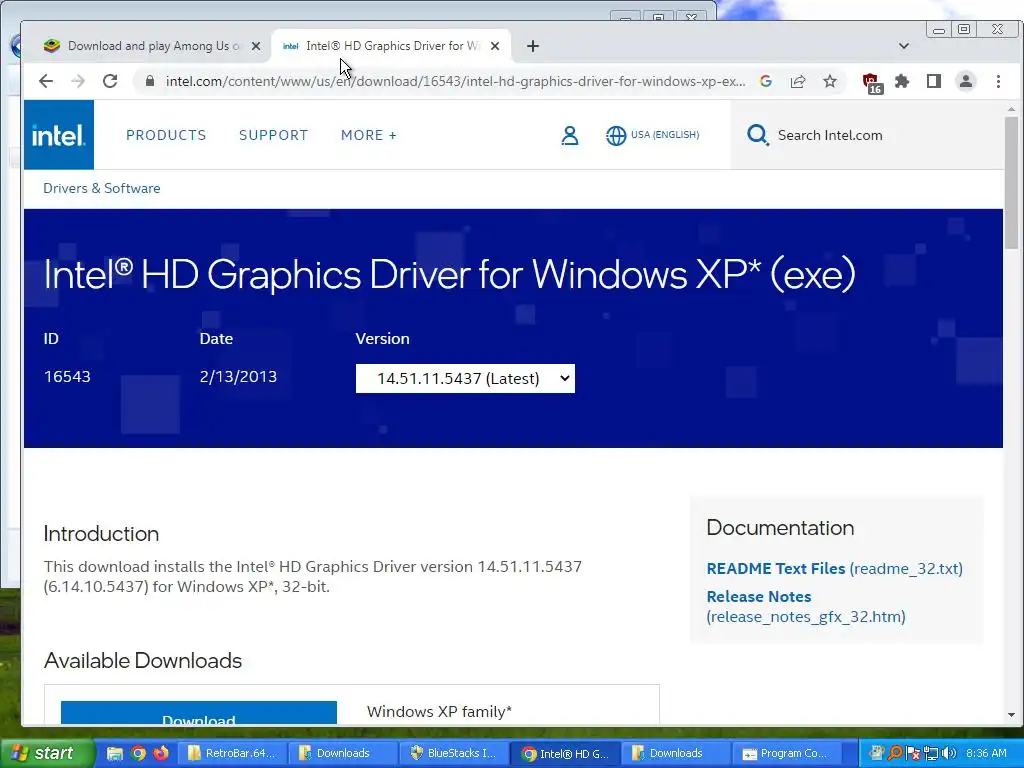The image size is (1024, 768).
Task: Switch to Program Co... taskbar item
Action: point(786,753)
